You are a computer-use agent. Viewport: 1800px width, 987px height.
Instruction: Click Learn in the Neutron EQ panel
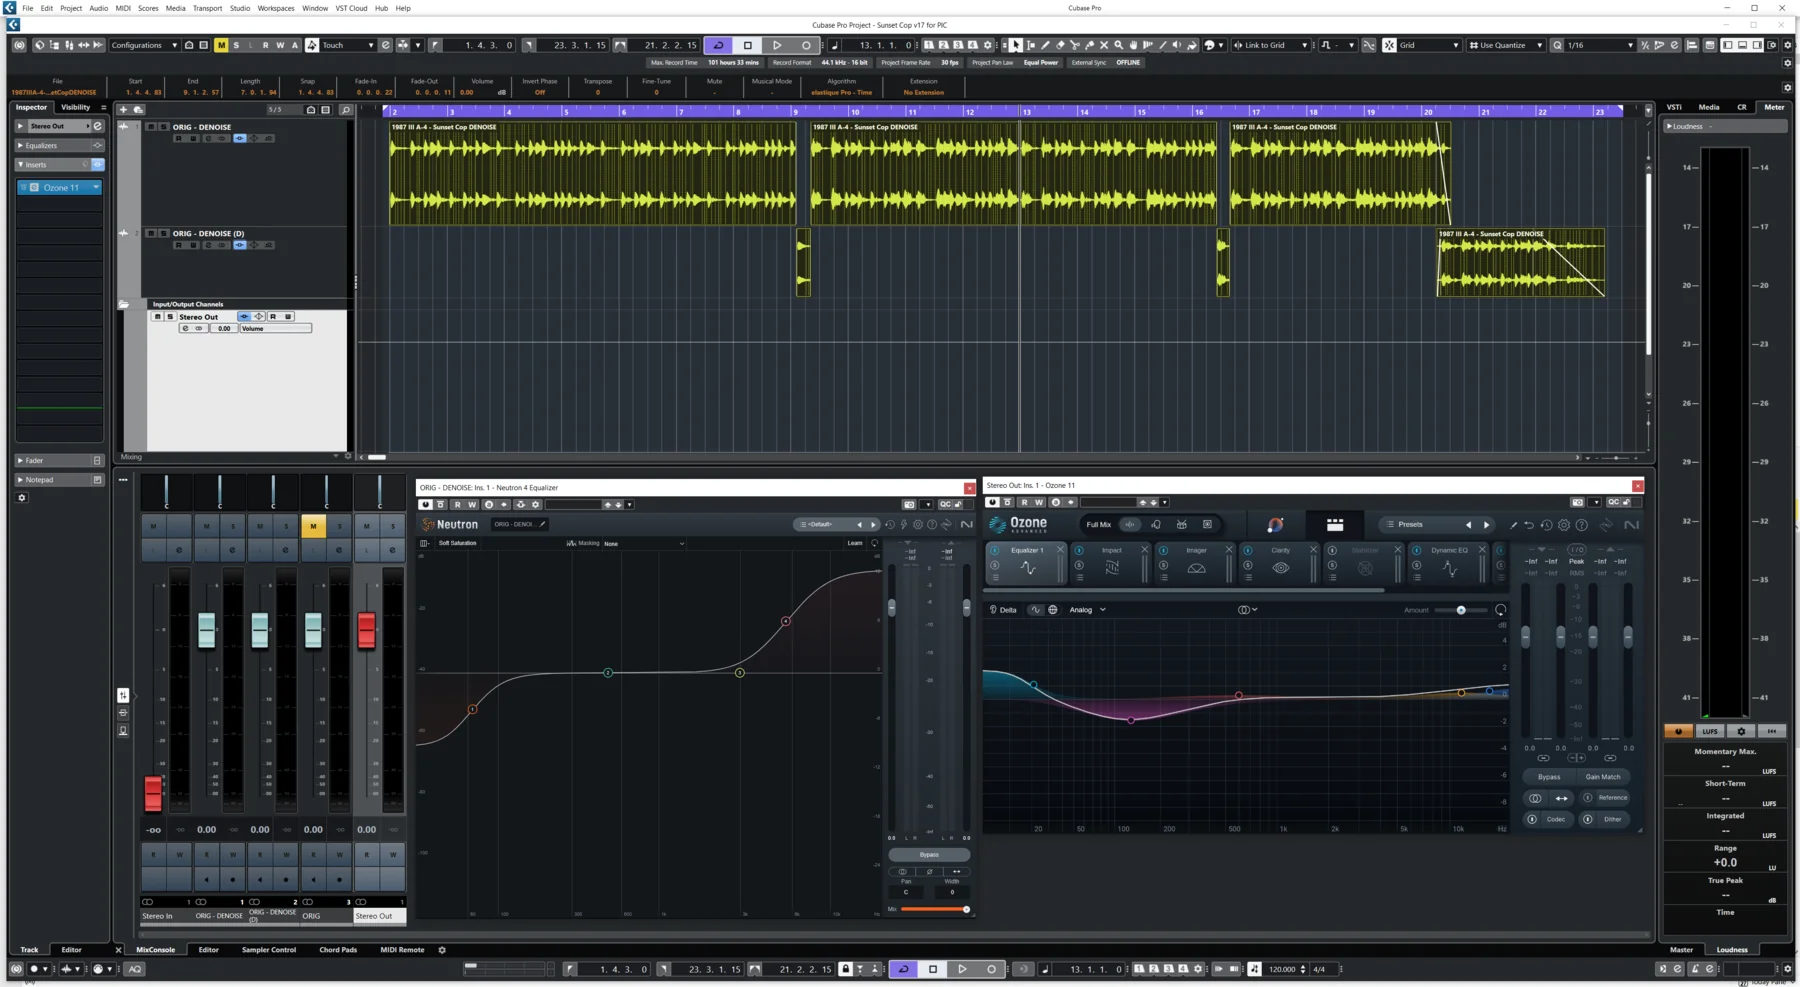(x=854, y=542)
